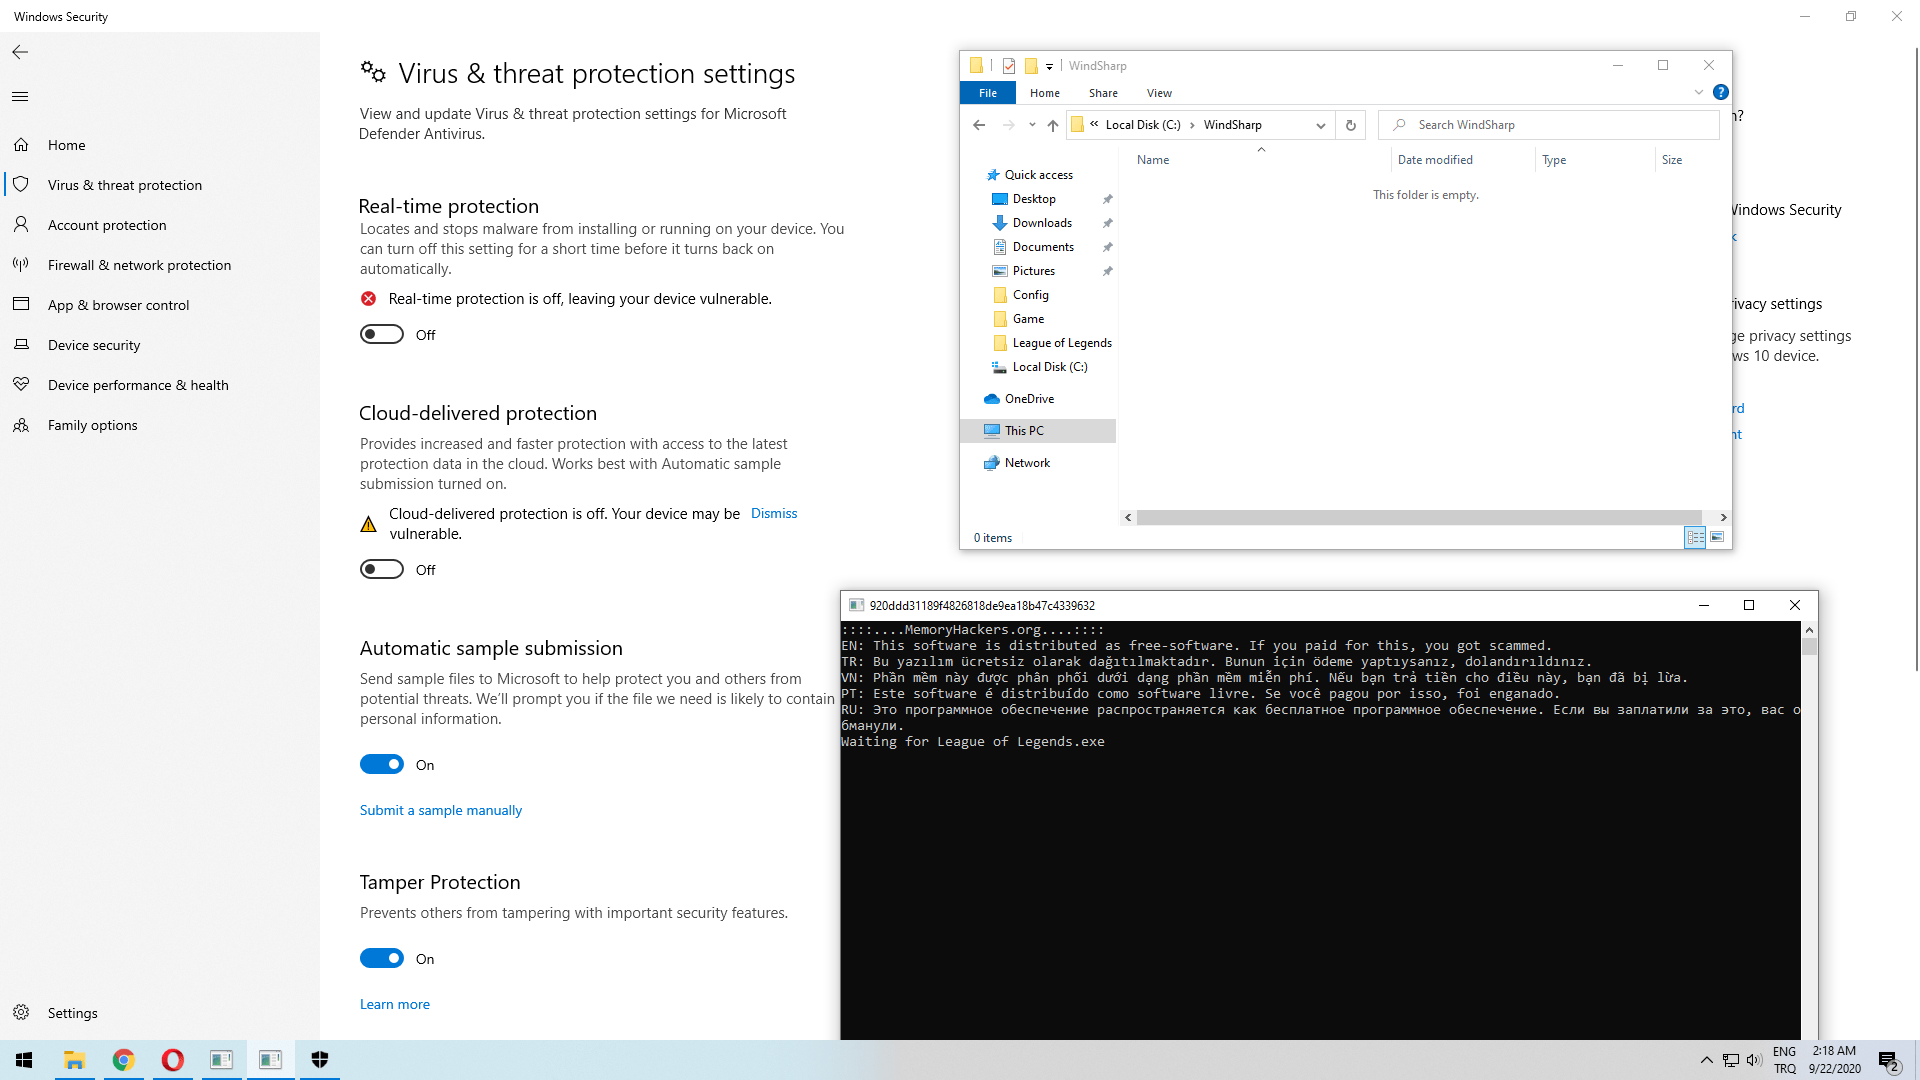The width and height of the screenshot is (1920, 1080).
Task: Click explorer horizontal scrollbar right arrow
Action: click(x=1723, y=517)
